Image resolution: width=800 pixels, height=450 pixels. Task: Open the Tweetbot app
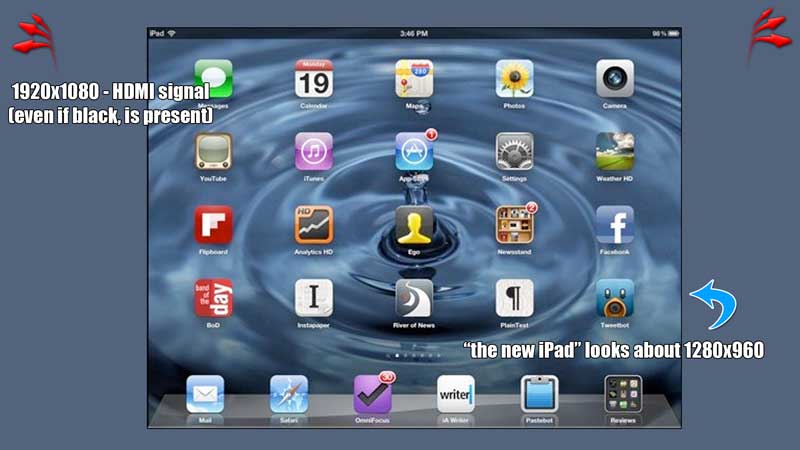[x=615, y=298]
